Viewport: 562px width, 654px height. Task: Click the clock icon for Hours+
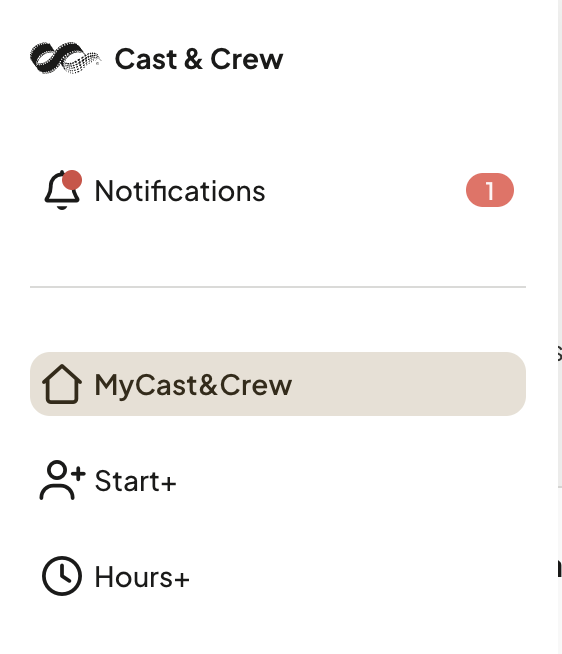coord(62,576)
